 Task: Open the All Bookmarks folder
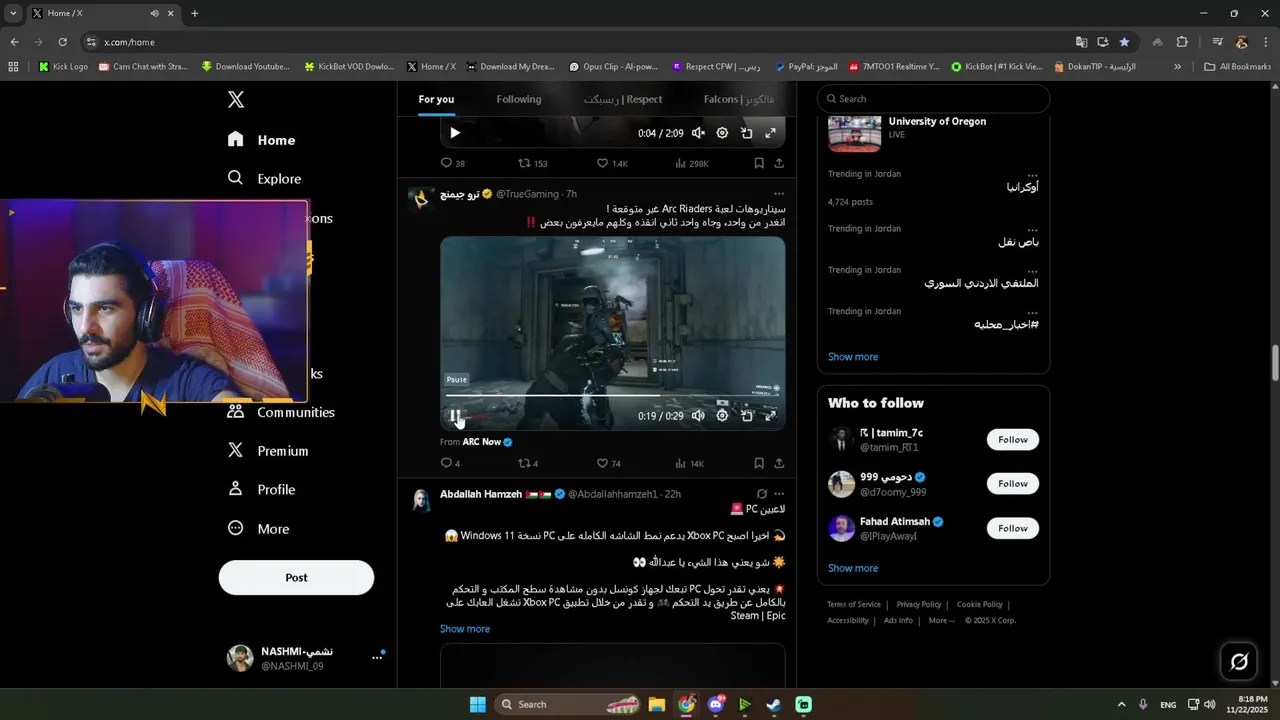pyautogui.click(x=1238, y=67)
